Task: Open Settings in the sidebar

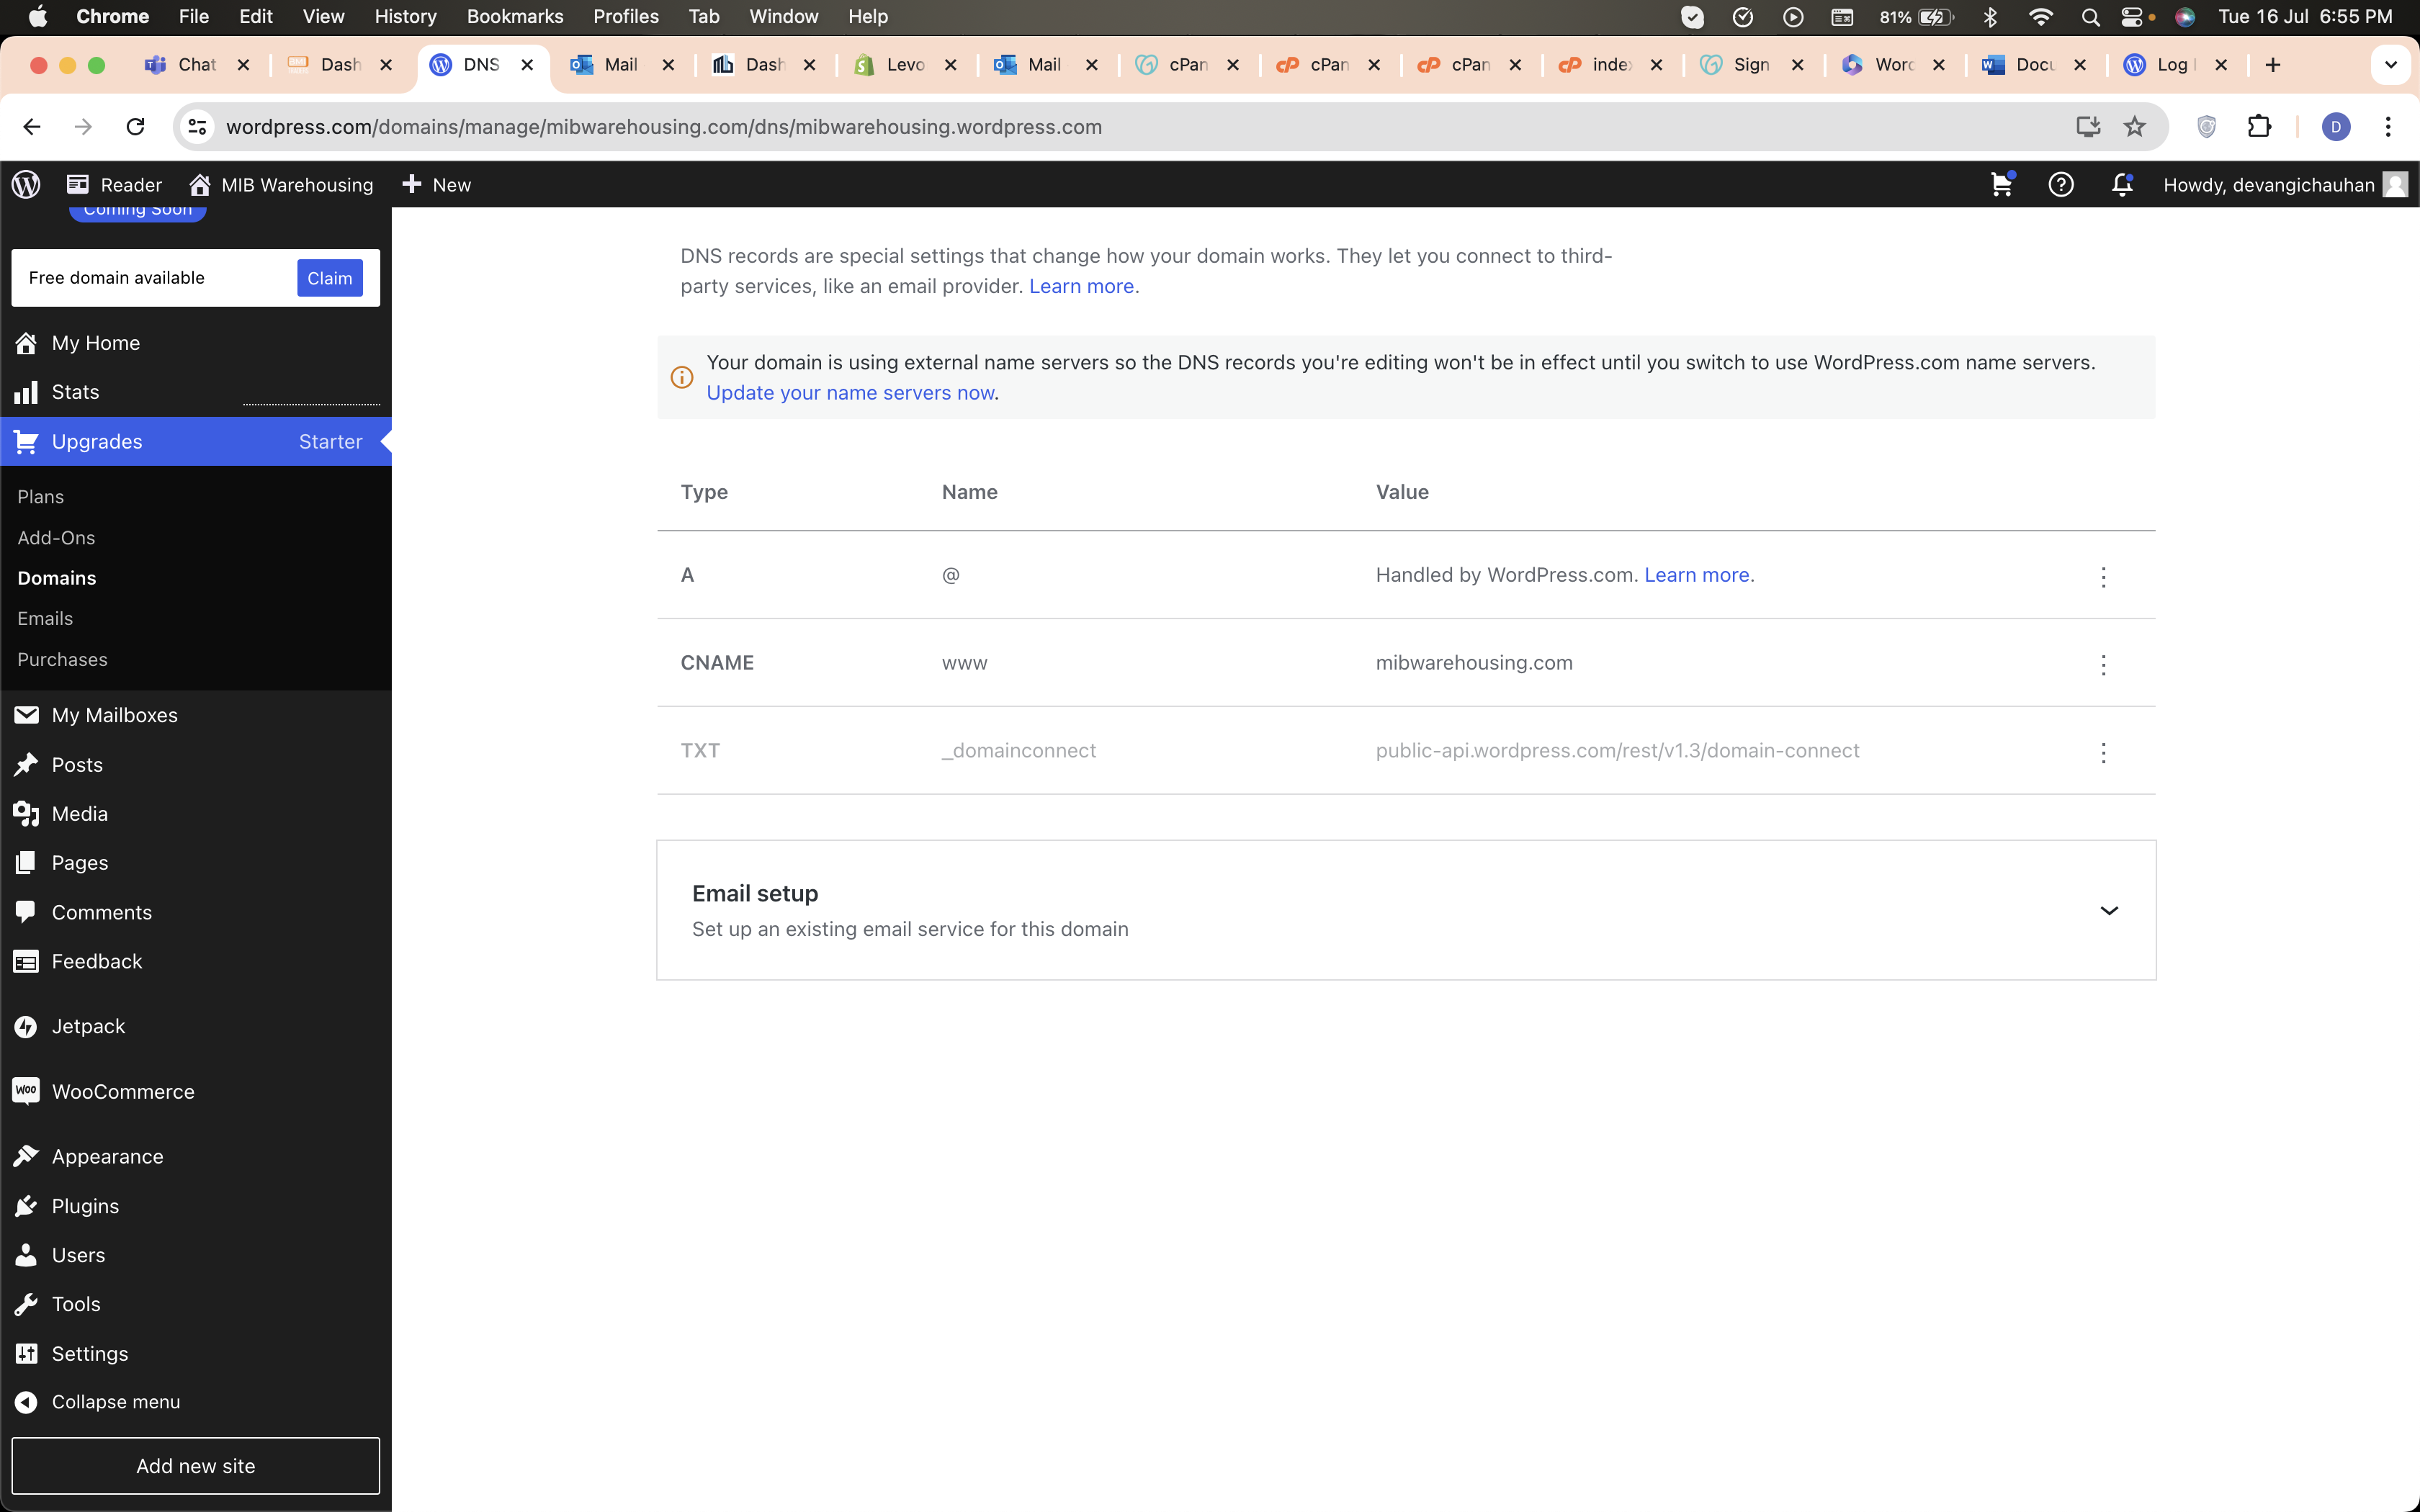Action: pyautogui.click(x=196, y=1353)
